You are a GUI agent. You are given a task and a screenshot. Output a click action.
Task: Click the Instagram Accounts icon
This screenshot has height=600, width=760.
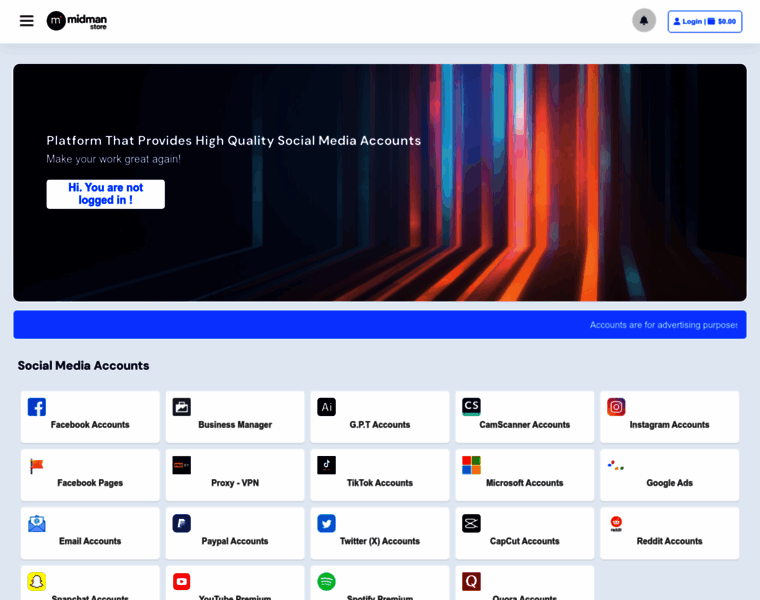tap(616, 407)
